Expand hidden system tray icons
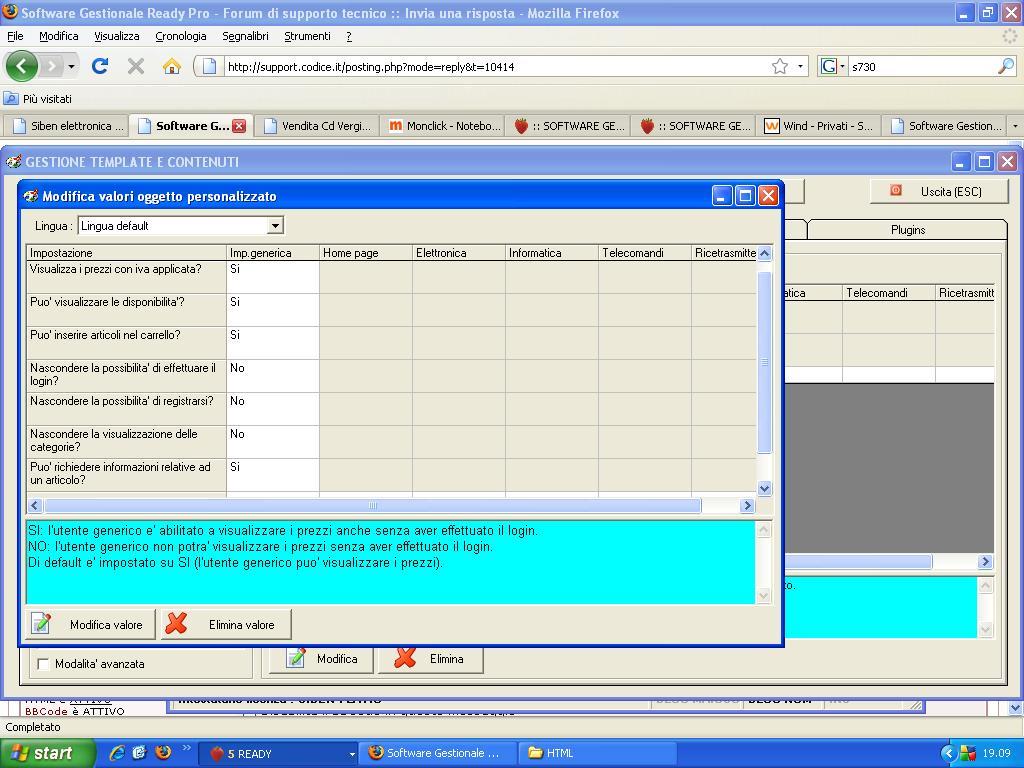 click(x=948, y=753)
